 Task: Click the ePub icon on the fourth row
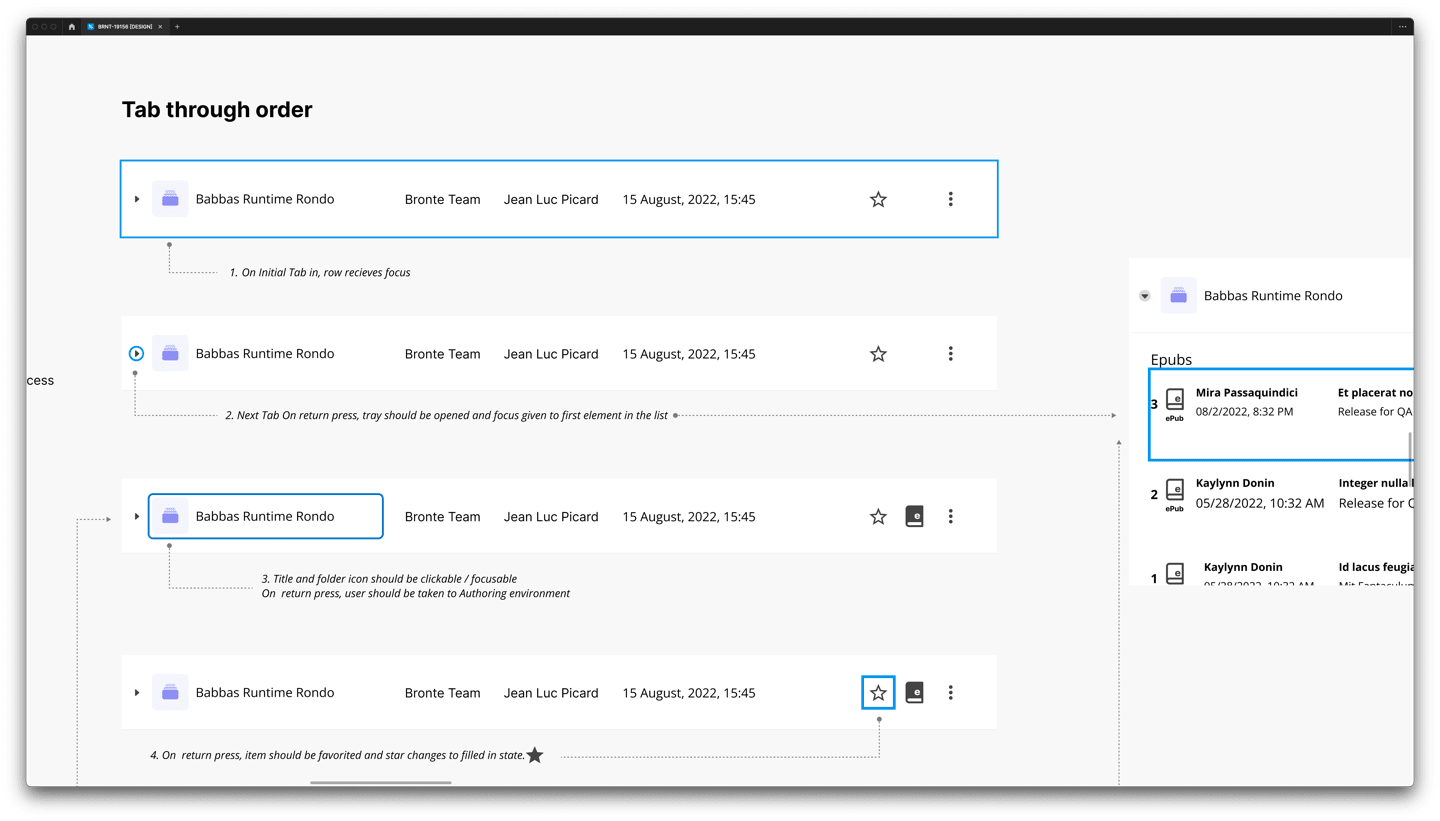[x=914, y=692]
